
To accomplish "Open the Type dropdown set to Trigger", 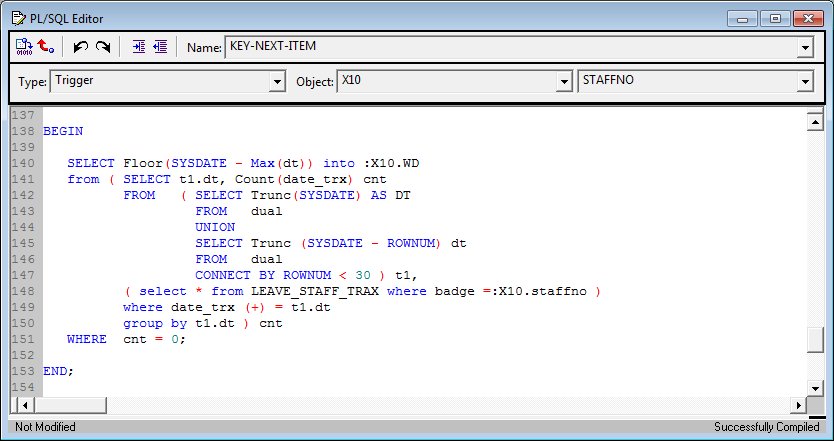I will coord(278,82).
